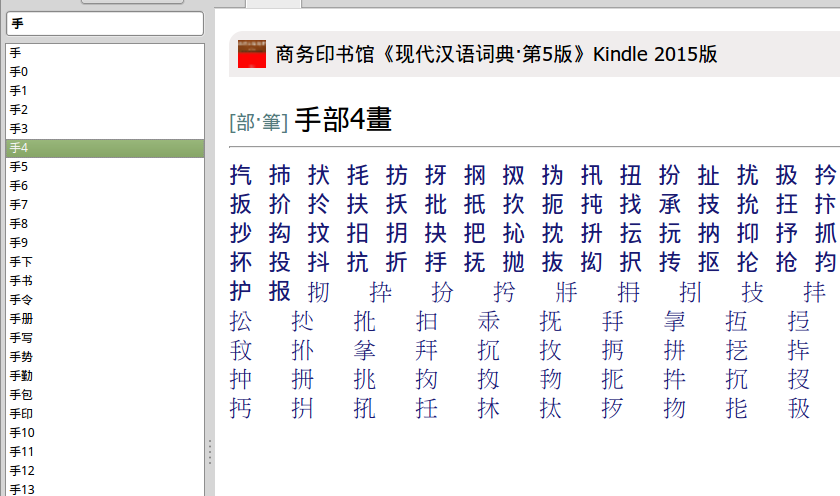Image resolution: width=840 pixels, height=496 pixels.
Task: Select 手书 in the word list
Action: (x=105, y=281)
